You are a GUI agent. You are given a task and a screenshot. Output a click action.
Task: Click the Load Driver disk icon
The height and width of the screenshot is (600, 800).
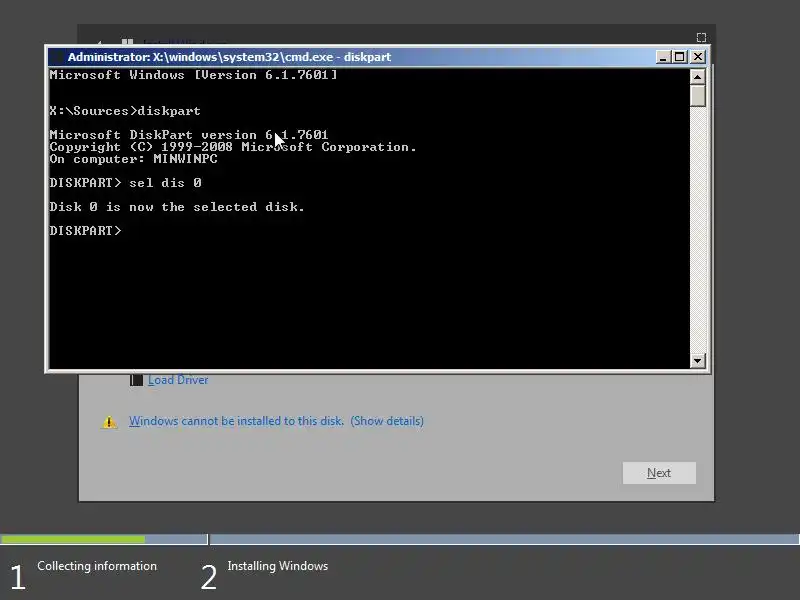[136, 380]
